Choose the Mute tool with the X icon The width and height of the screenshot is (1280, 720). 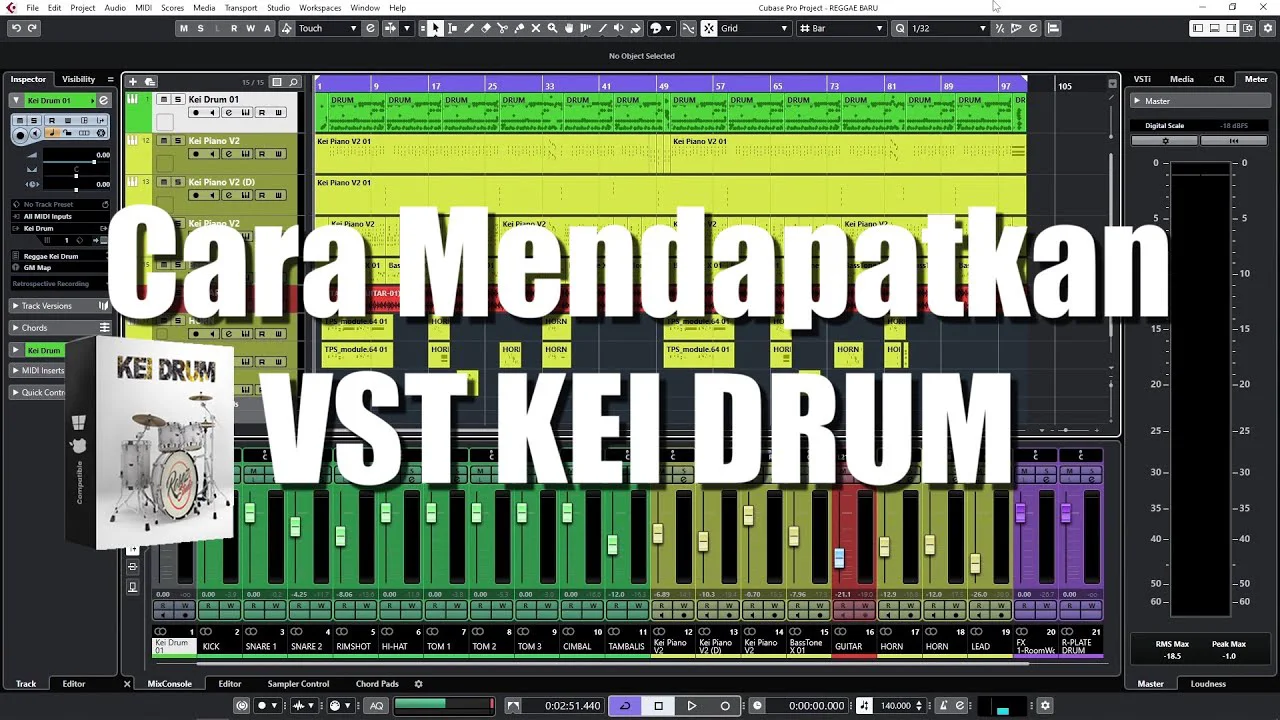(536, 28)
